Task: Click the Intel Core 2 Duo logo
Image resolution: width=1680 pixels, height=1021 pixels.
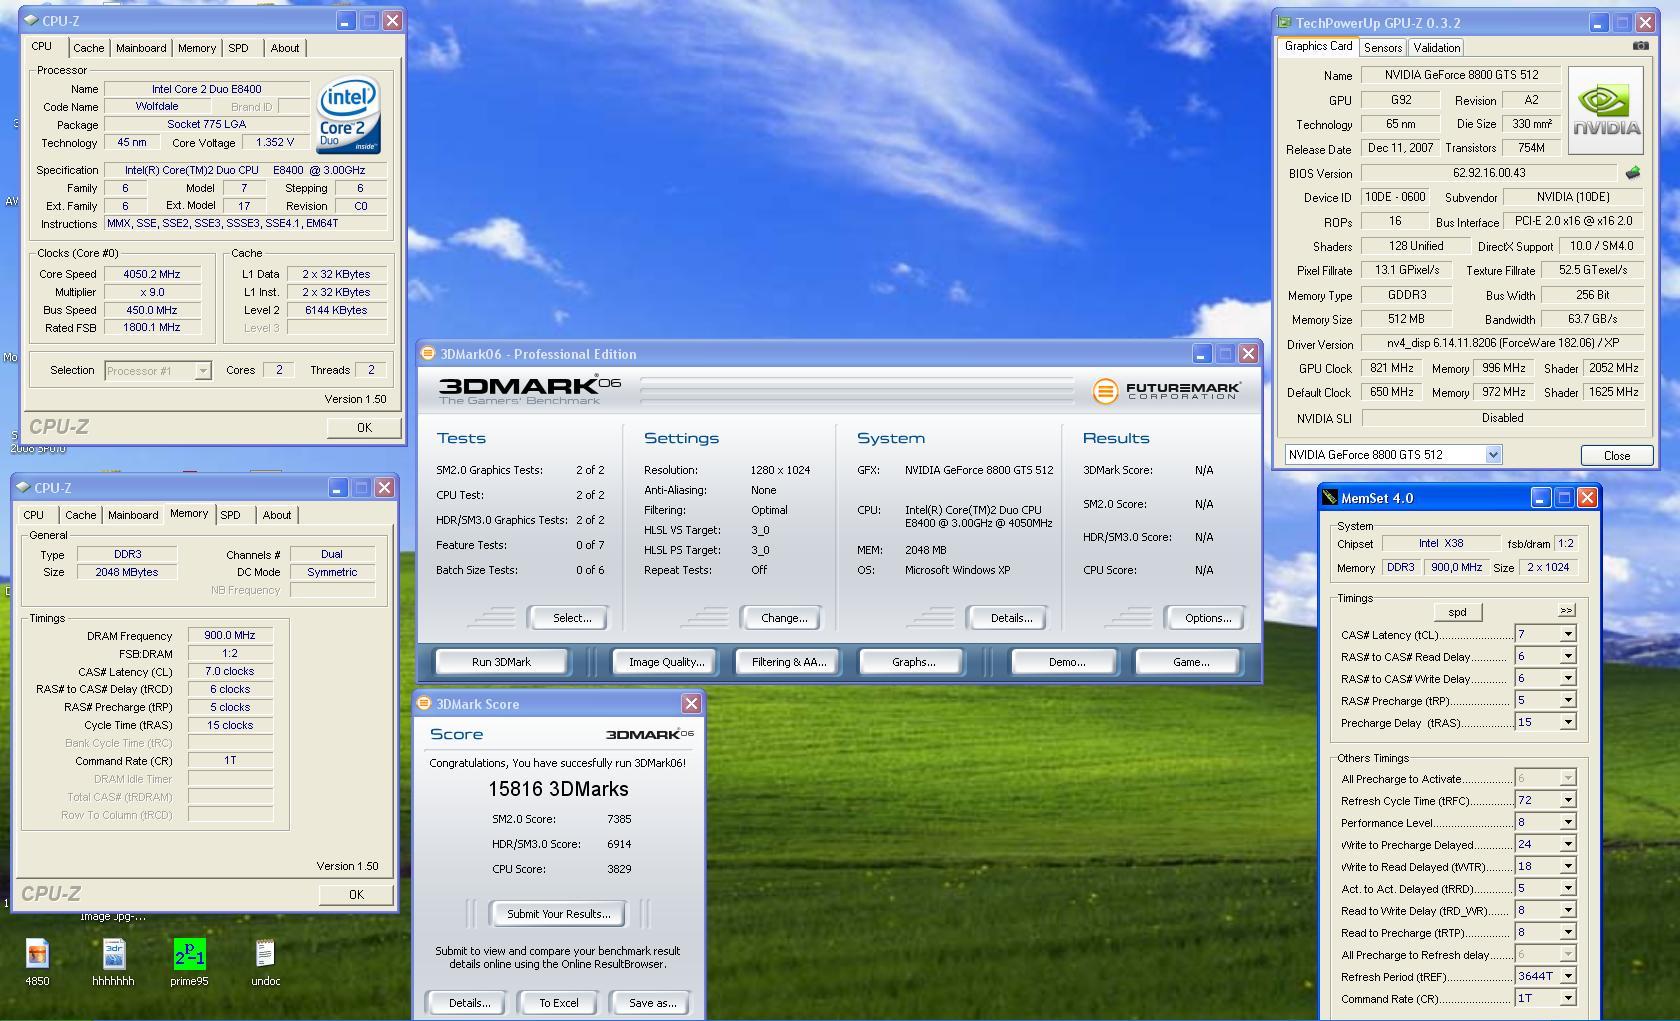Action: [x=347, y=115]
